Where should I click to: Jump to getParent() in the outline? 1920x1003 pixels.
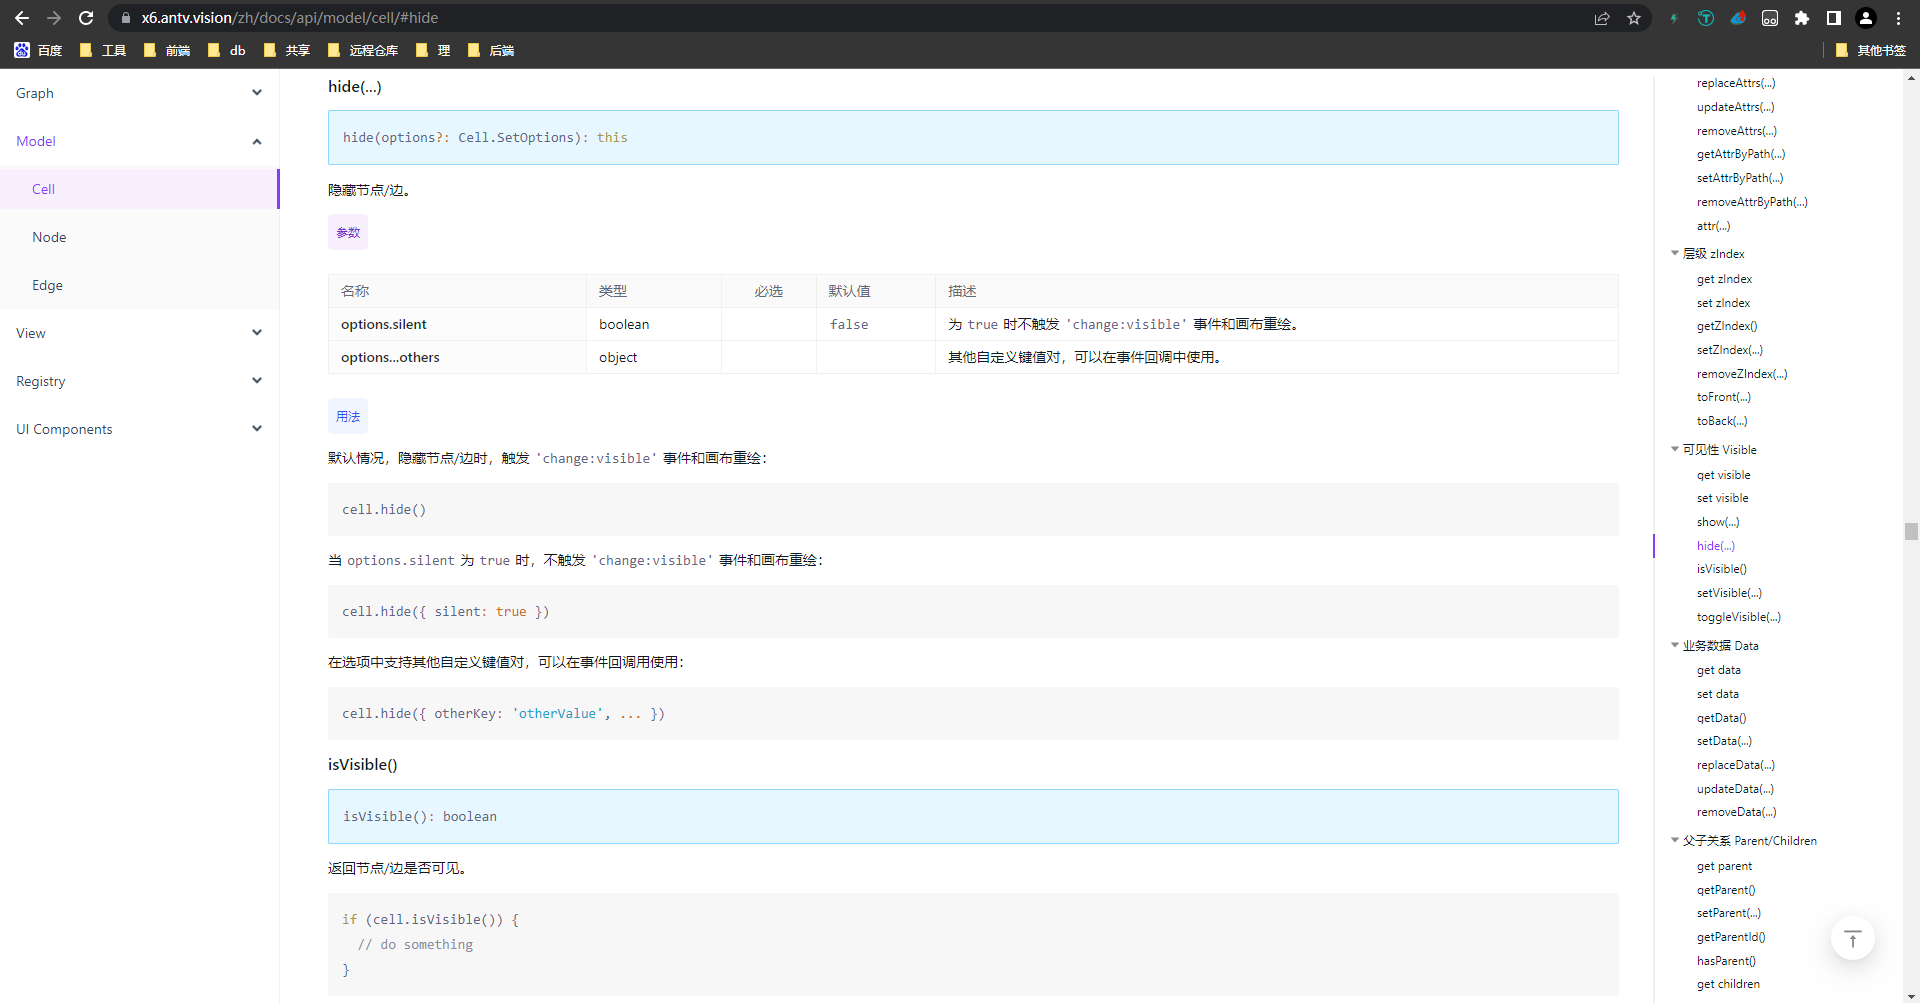[x=1726, y=890]
